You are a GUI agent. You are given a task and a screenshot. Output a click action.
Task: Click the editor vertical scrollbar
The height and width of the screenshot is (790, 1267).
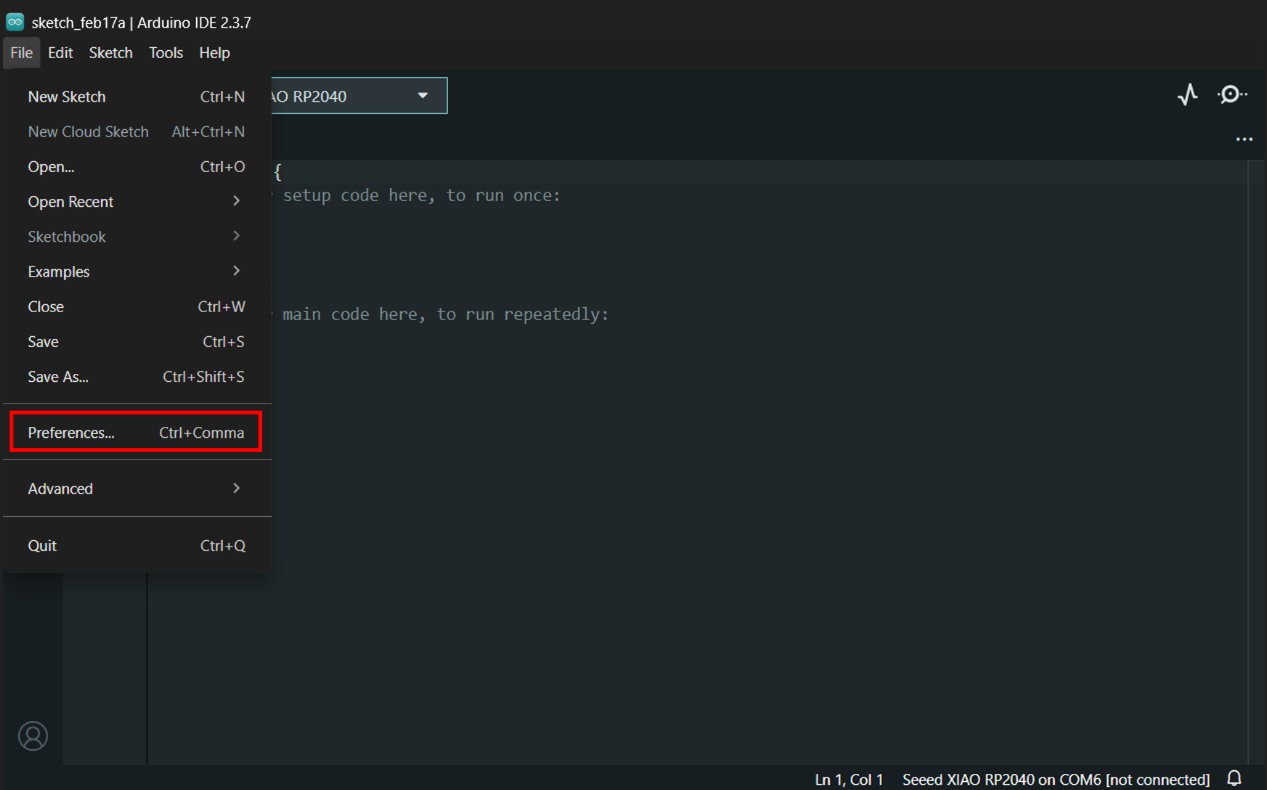point(1257,462)
